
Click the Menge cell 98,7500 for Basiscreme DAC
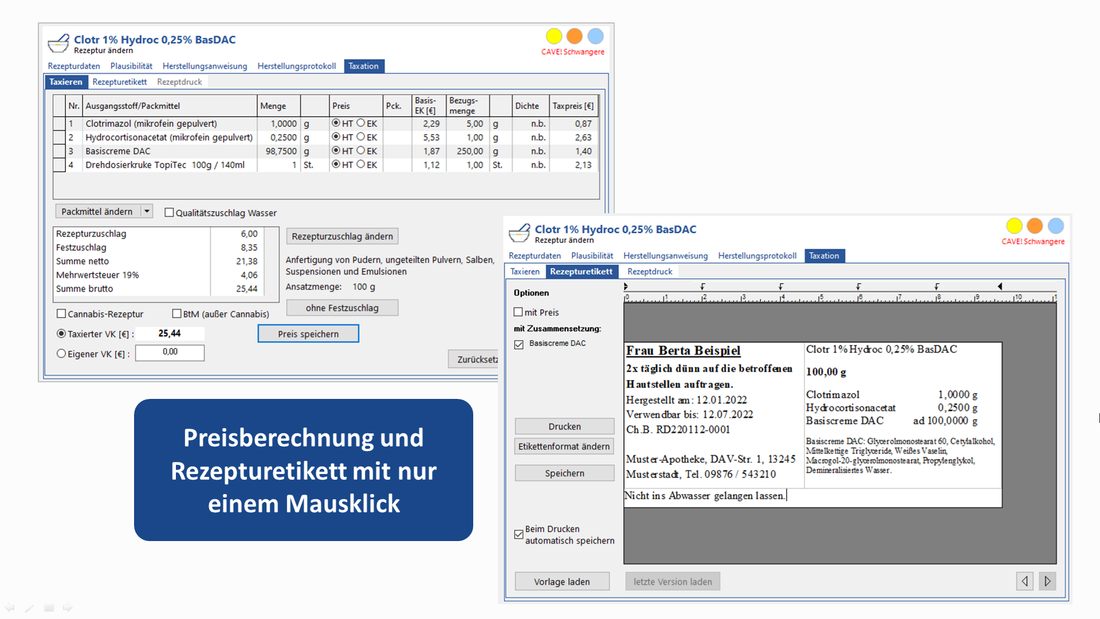[279, 151]
